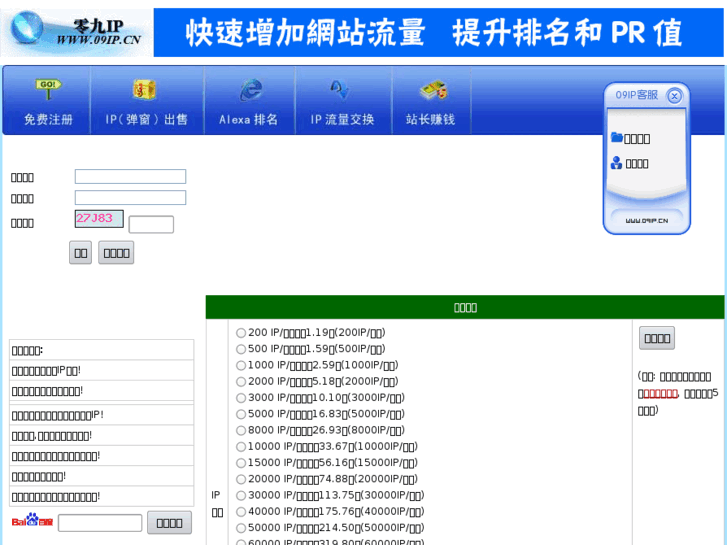
Task: Click the Alexa ranking IE icon
Action: point(251,90)
